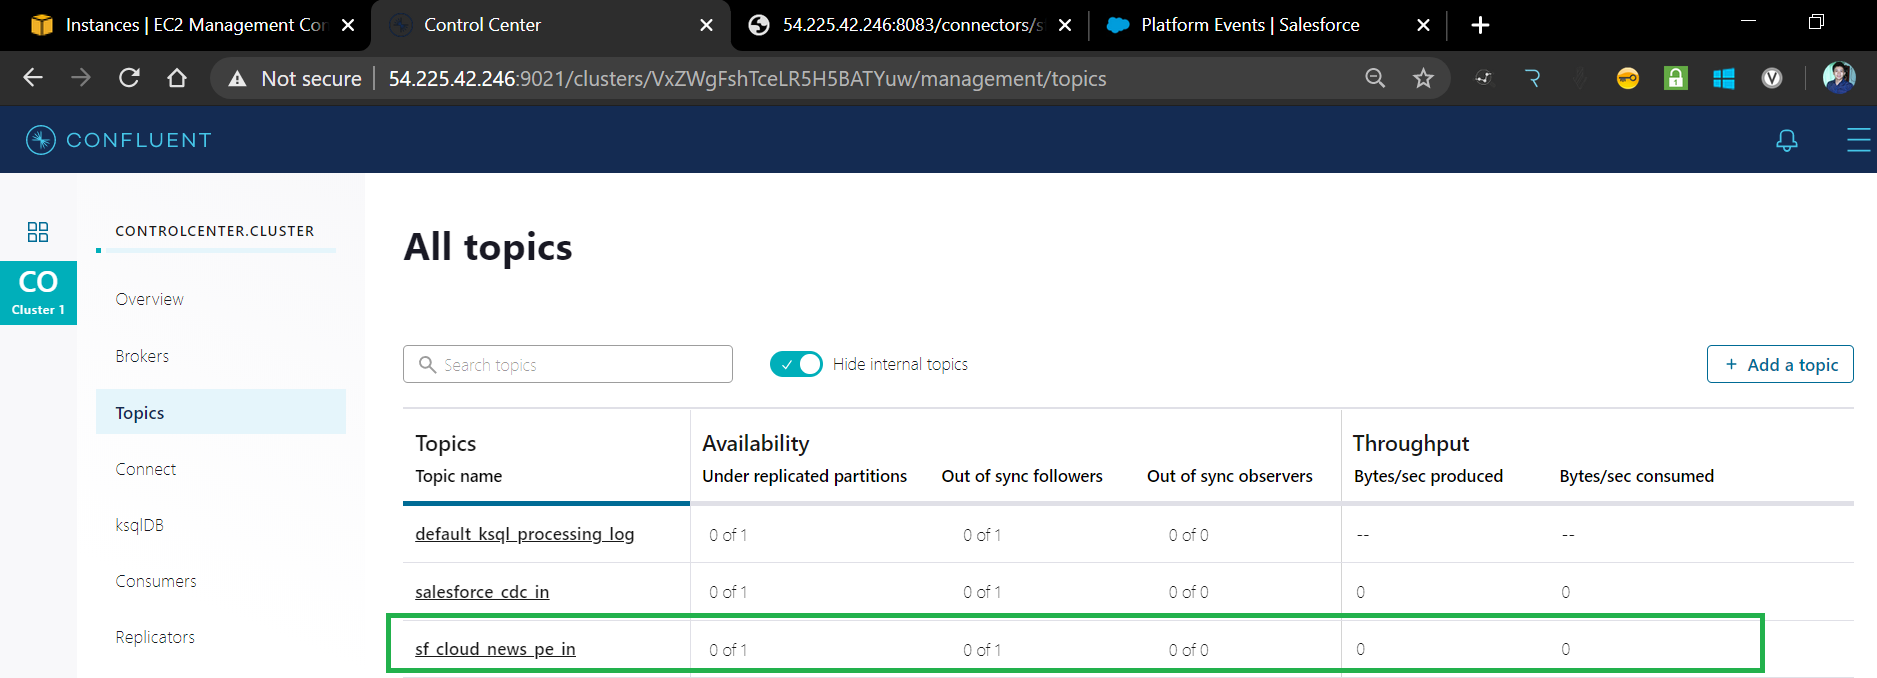Reload the page

click(129, 78)
